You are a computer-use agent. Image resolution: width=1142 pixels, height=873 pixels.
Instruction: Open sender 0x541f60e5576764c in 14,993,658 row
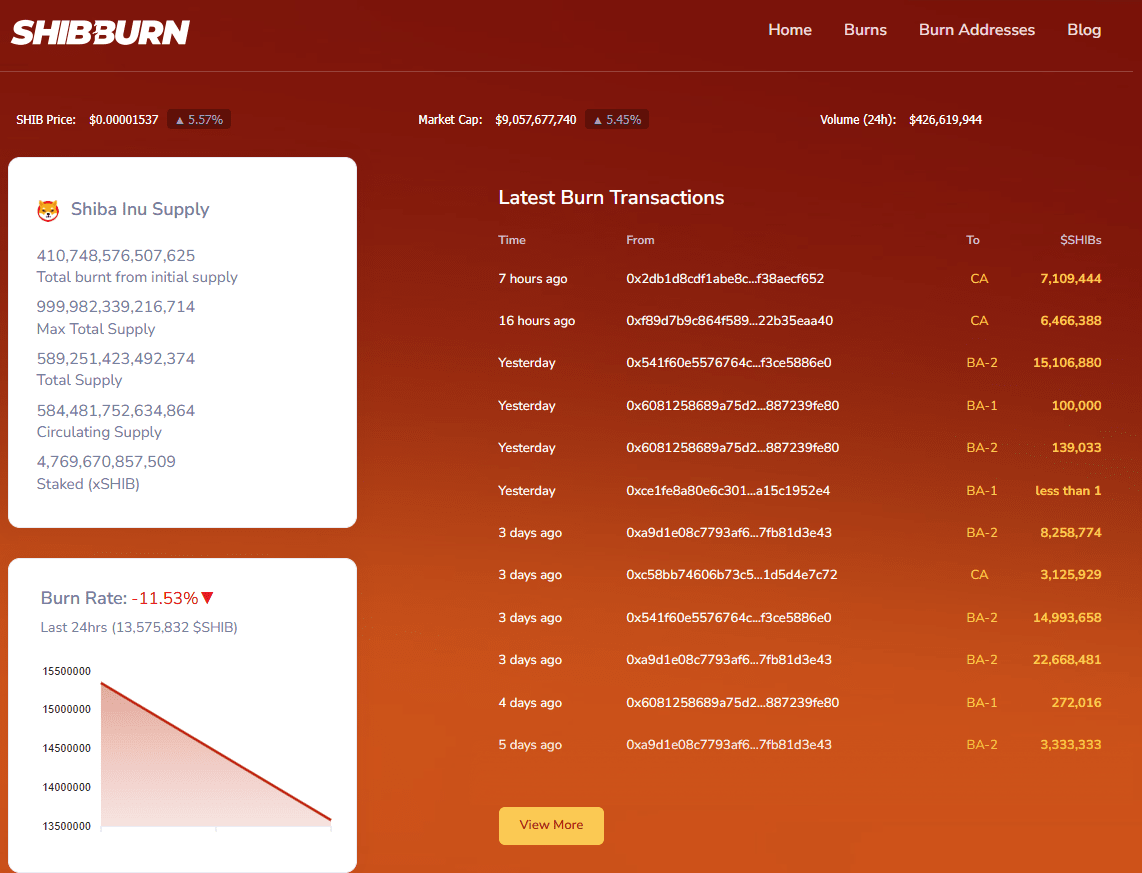coord(728,617)
